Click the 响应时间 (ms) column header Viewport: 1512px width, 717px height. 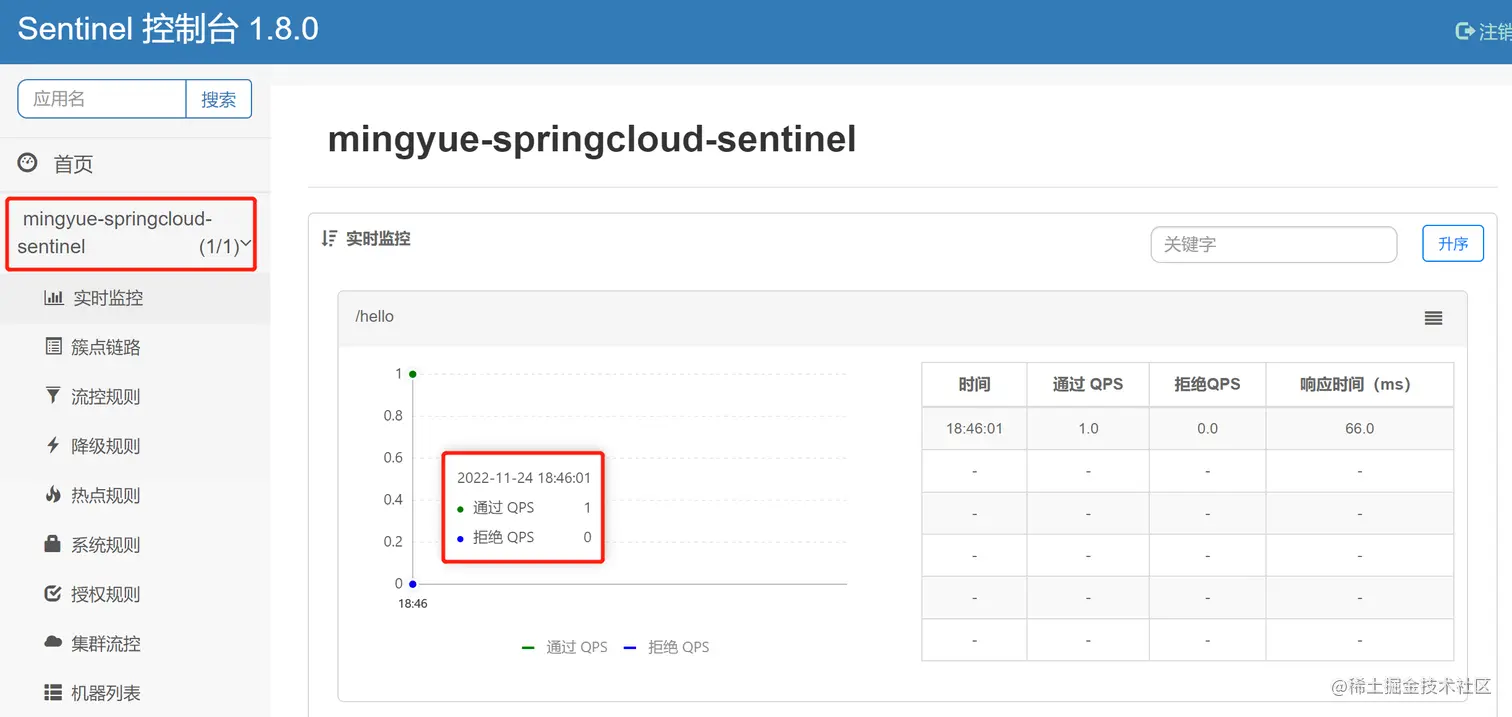pos(1359,384)
